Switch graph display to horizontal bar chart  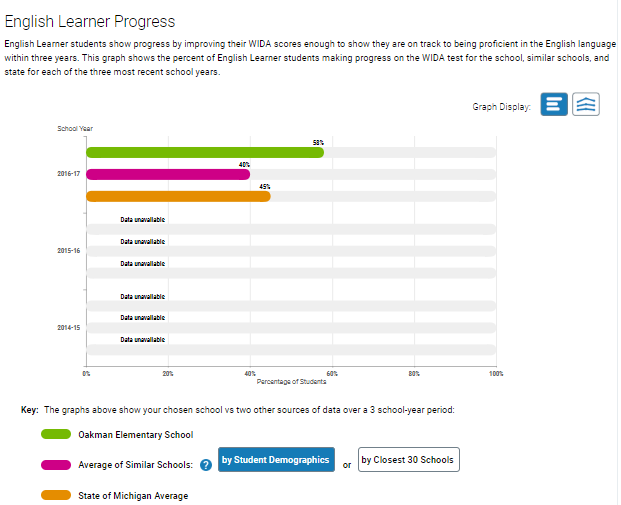click(555, 105)
